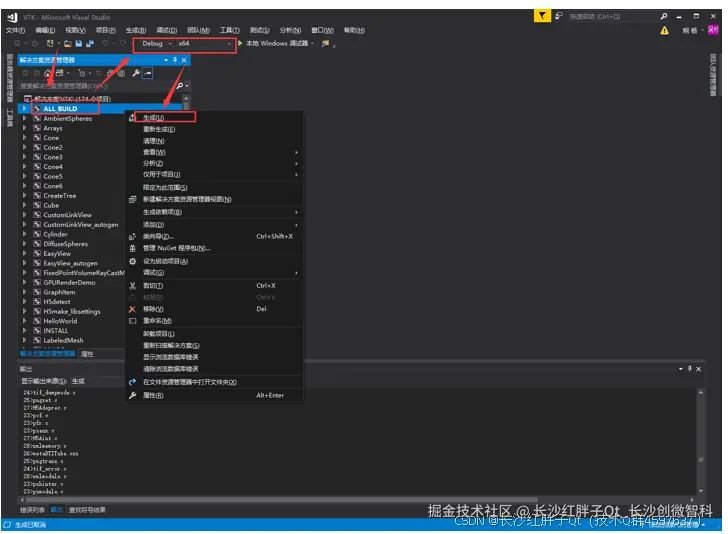Pin the Solution Explorer panel

175,60
